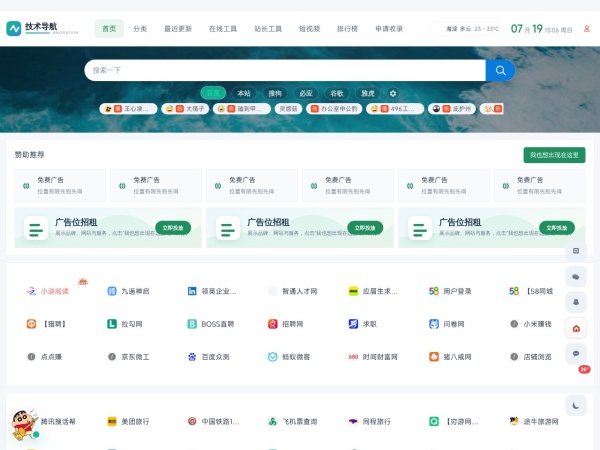Screen dimensions: 600x450
Task: Click 立即投放 on last ad banner
Action: tap(557, 228)
